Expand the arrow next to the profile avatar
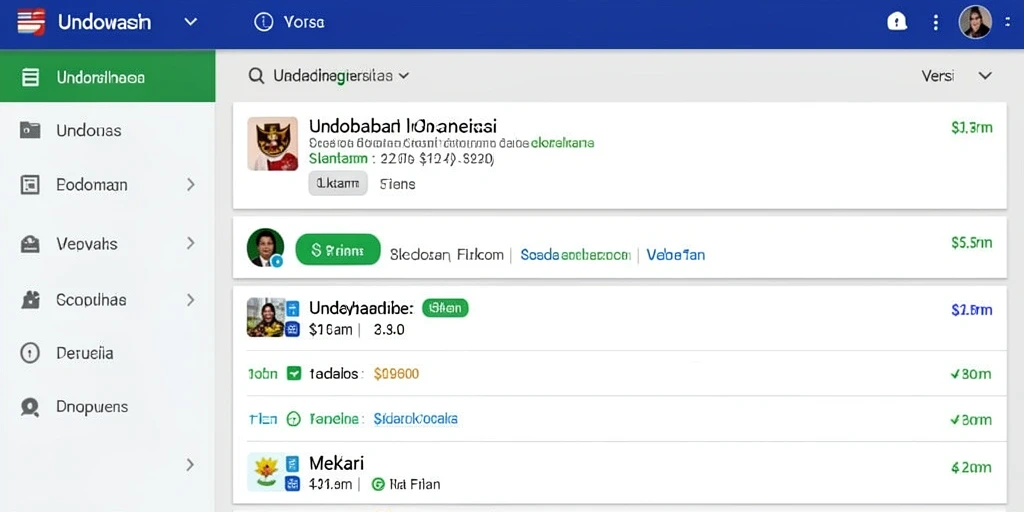This screenshot has width=1024, height=512. [1008, 22]
